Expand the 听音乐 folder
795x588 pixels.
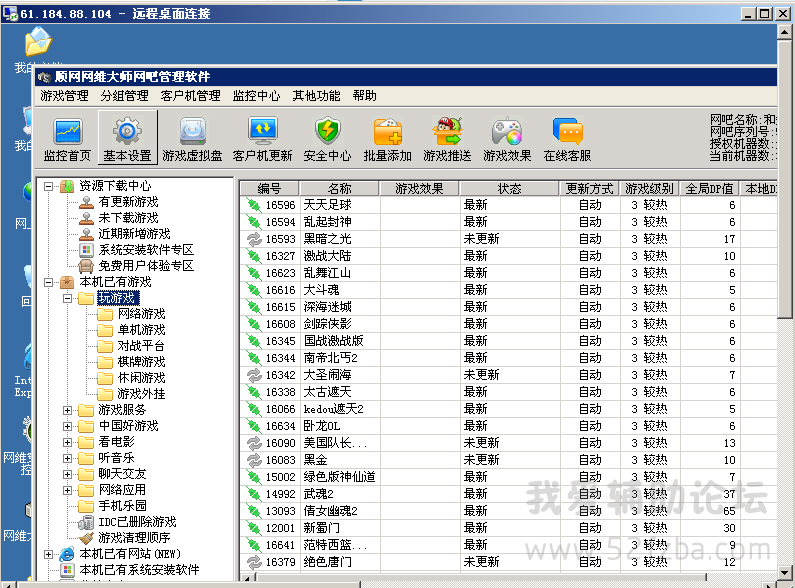(67, 458)
